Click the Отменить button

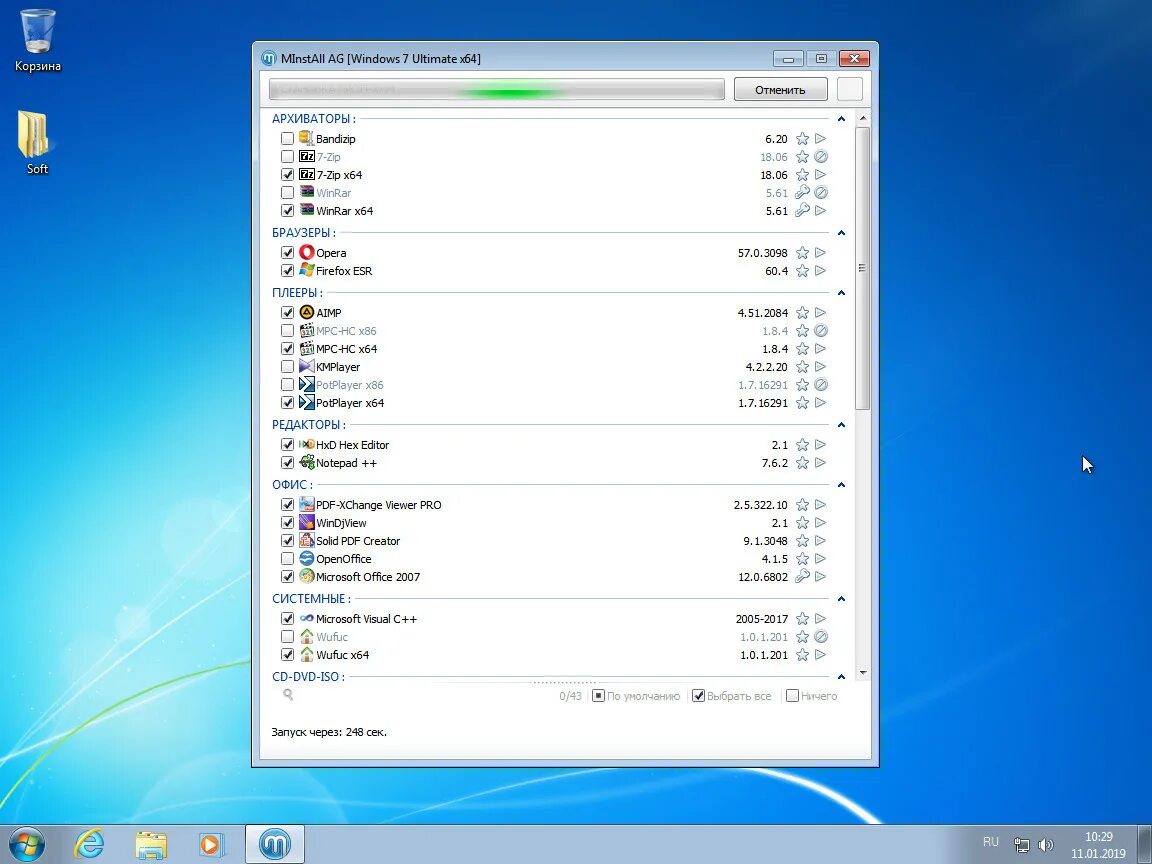point(780,90)
